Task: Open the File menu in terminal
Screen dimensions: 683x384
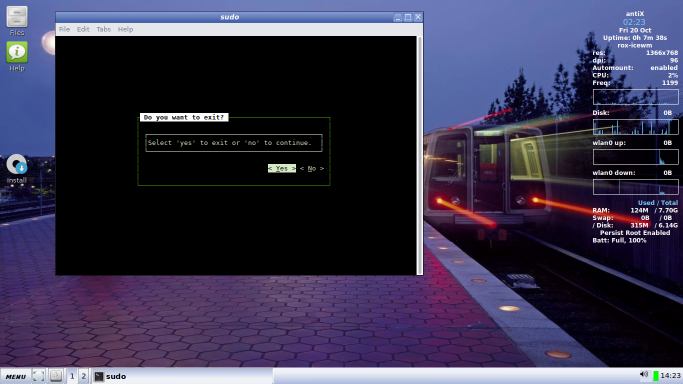Action: coord(64,29)
